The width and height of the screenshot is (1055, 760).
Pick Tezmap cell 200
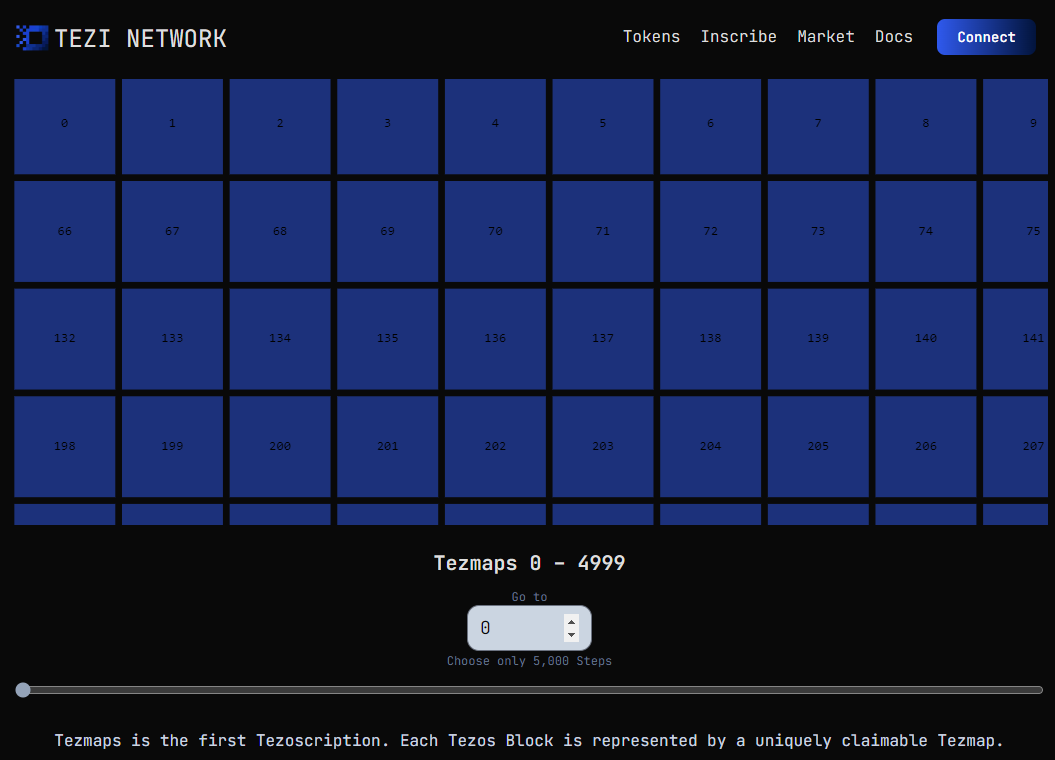[280, 447]
